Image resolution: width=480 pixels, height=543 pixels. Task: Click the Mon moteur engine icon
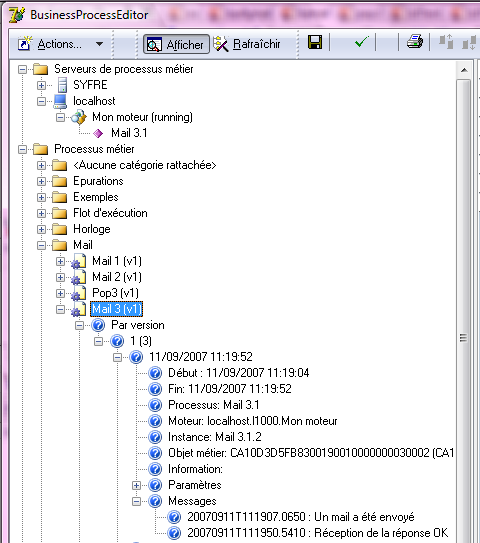(x=79, y=117)
